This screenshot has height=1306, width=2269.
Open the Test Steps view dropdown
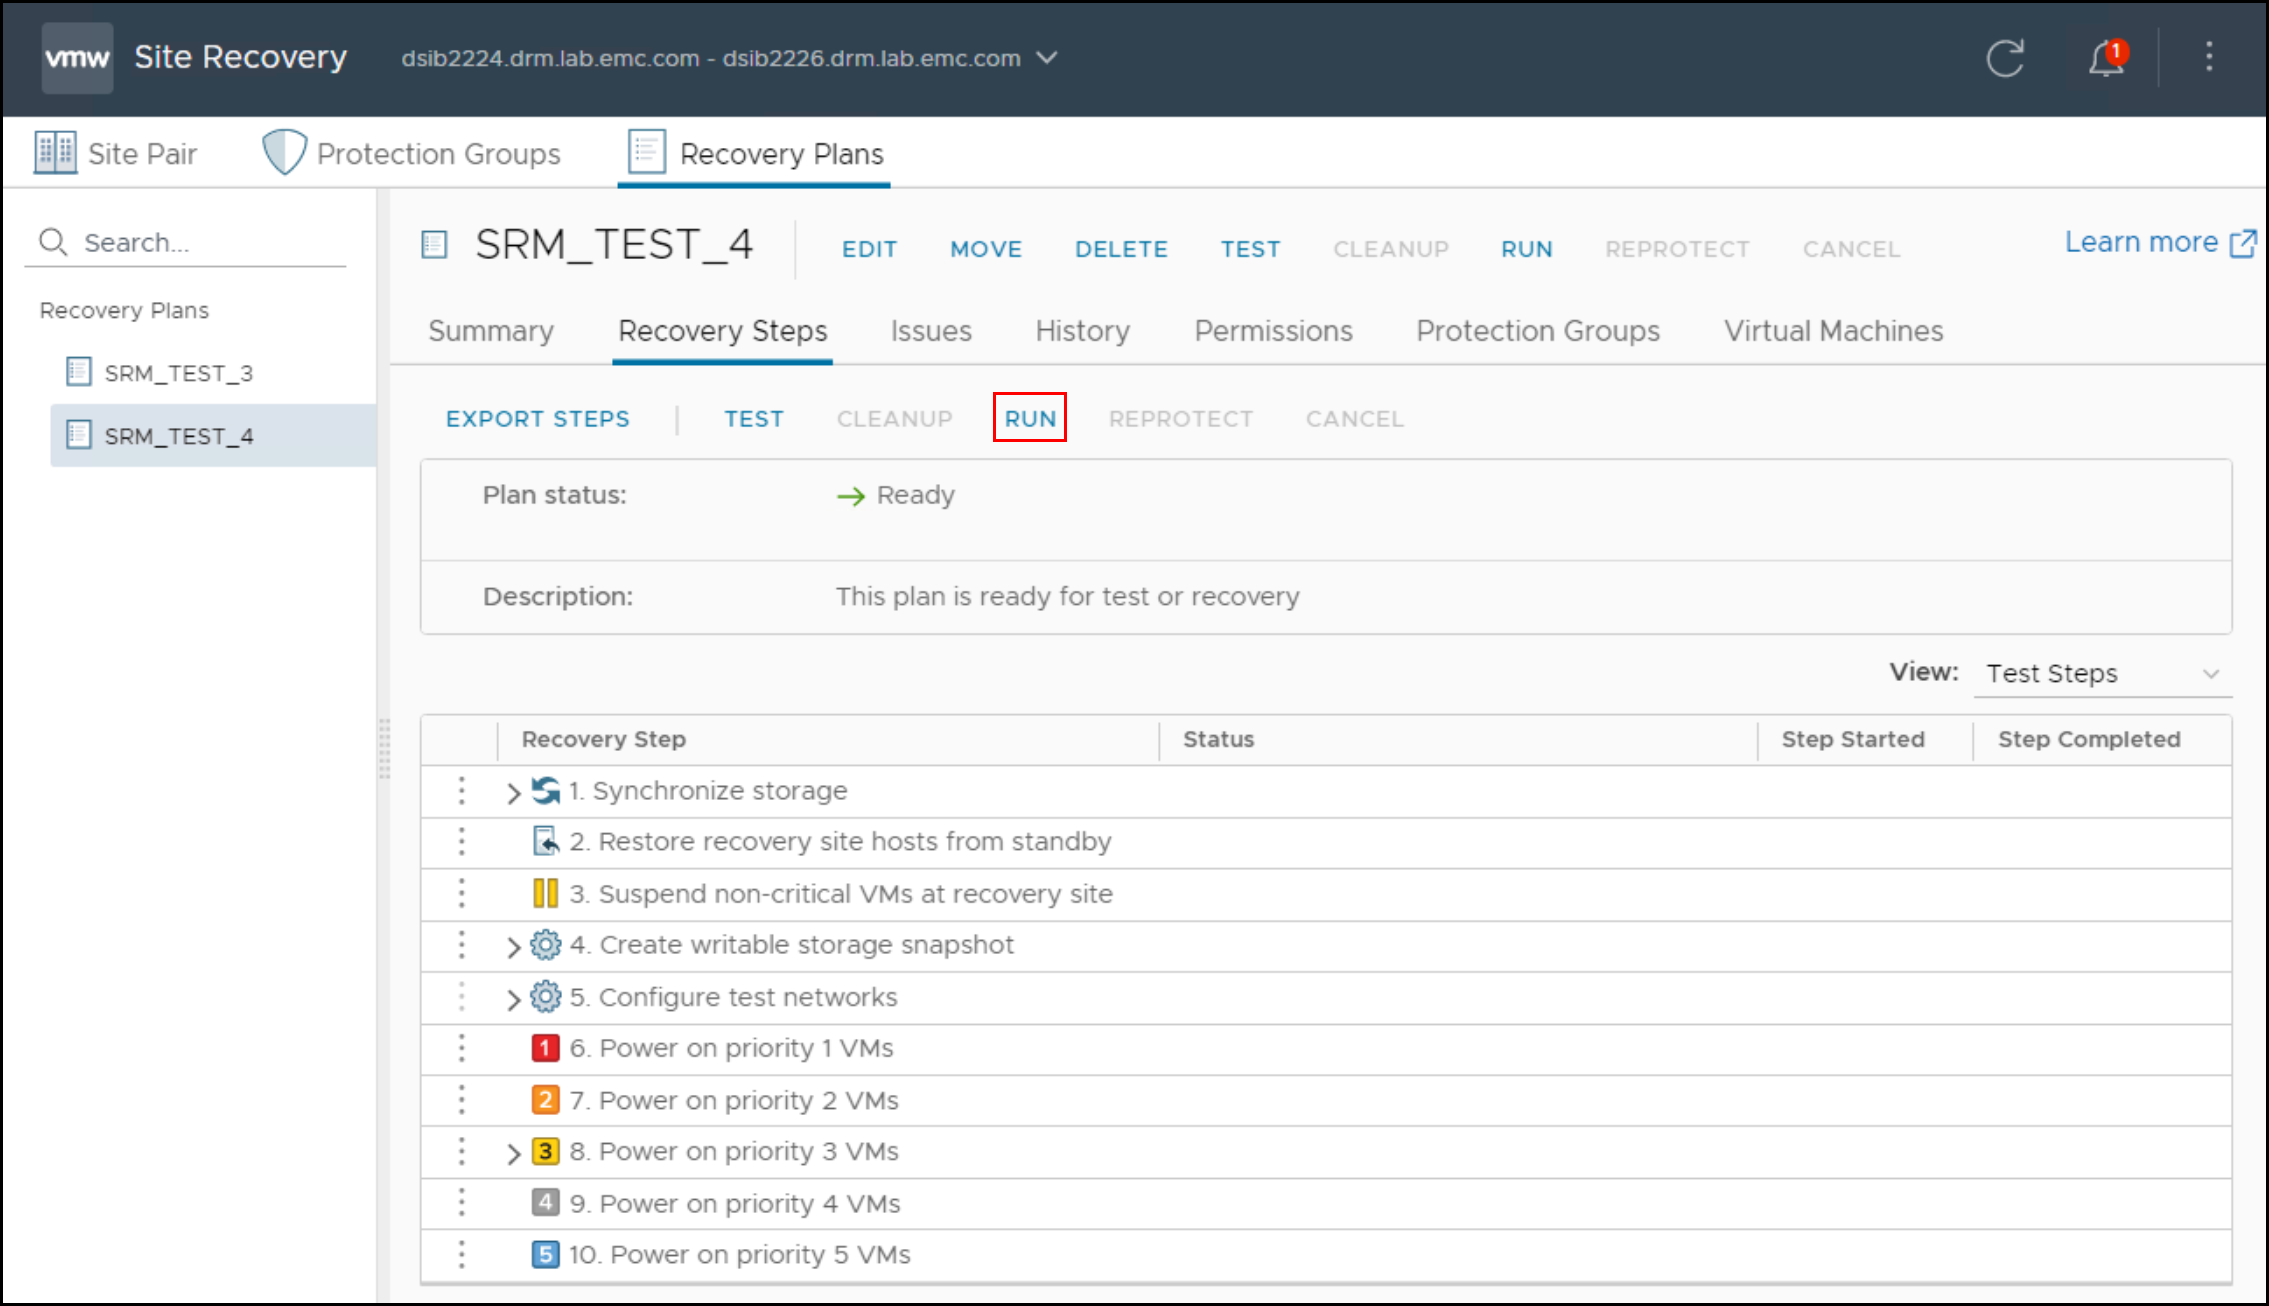pos(2102,673)
